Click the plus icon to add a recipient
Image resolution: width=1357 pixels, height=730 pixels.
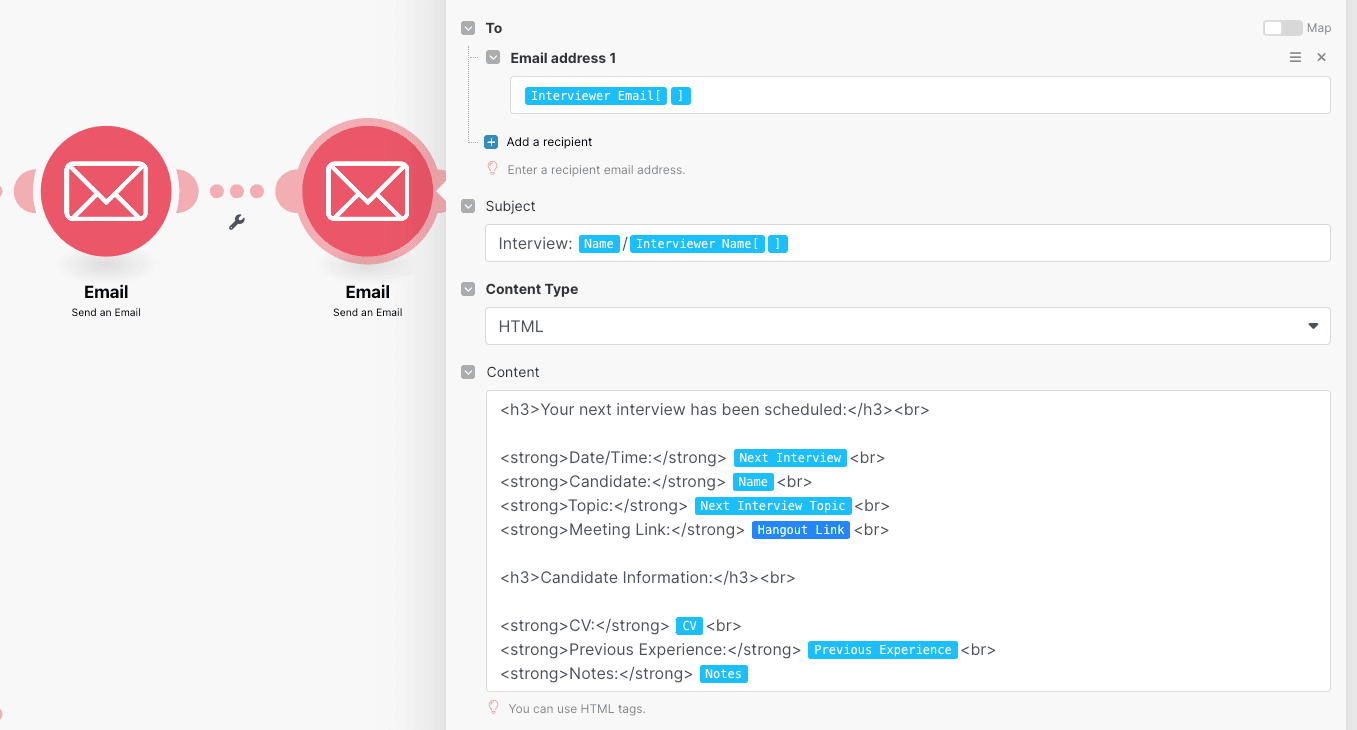(x=489, y=141)
